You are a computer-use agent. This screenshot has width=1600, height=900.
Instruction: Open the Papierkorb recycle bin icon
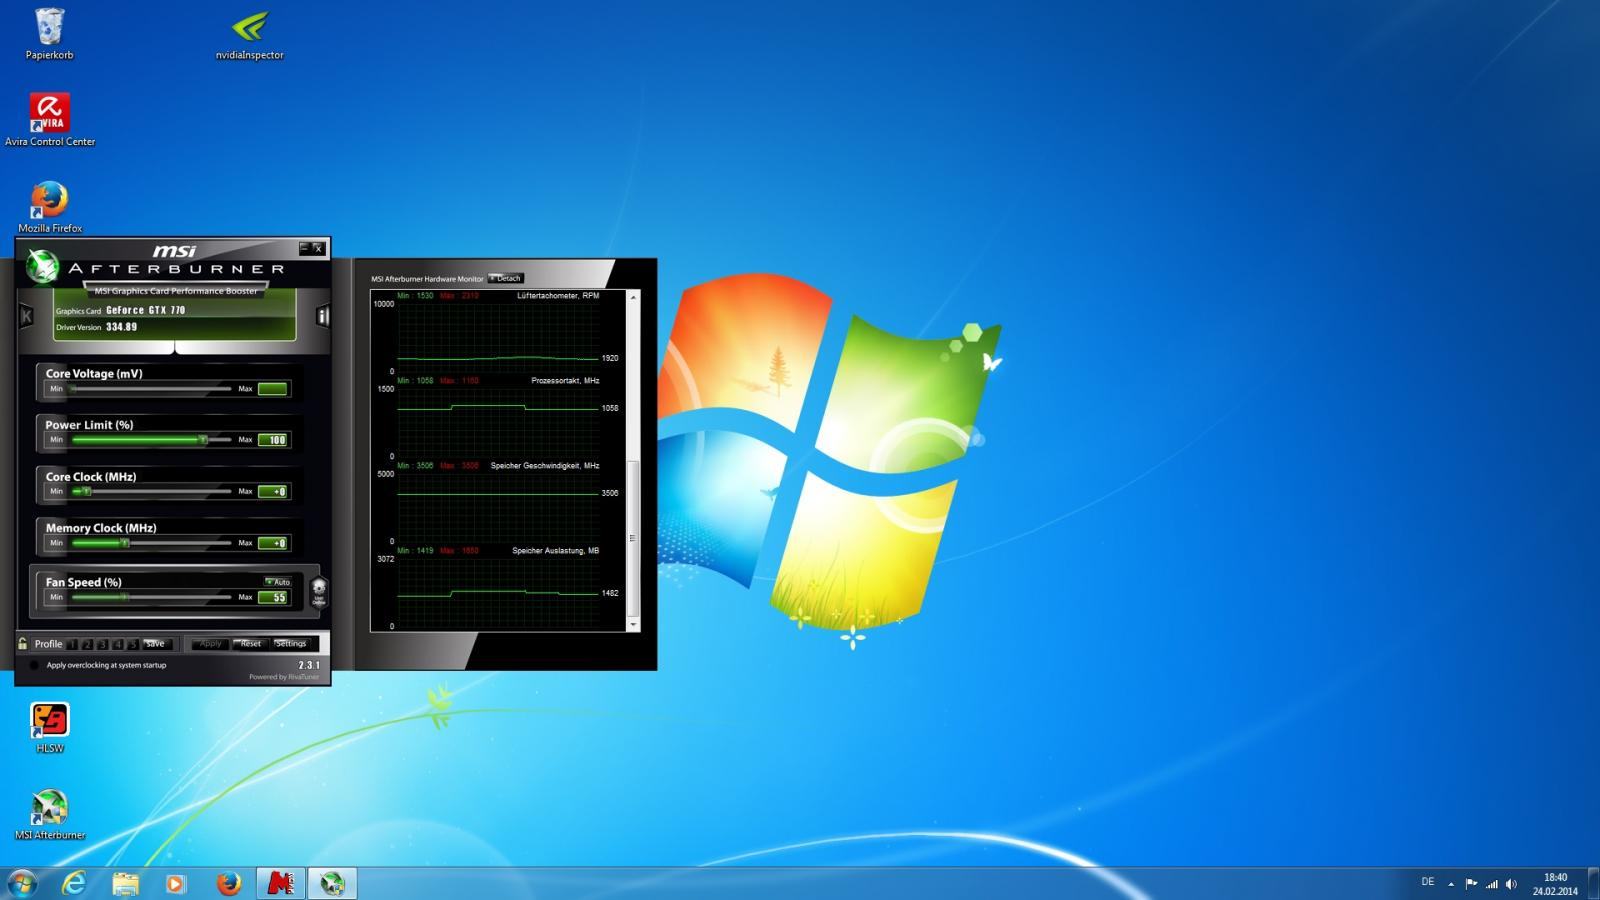click(49, 33)
